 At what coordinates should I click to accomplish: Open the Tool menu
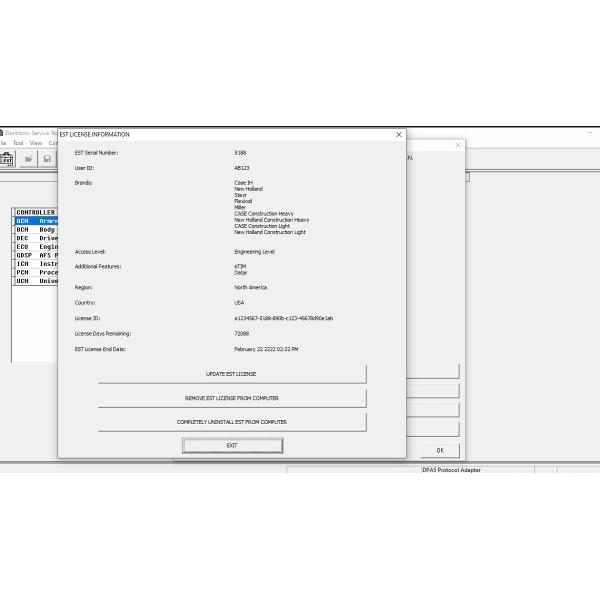coord(18,143)
